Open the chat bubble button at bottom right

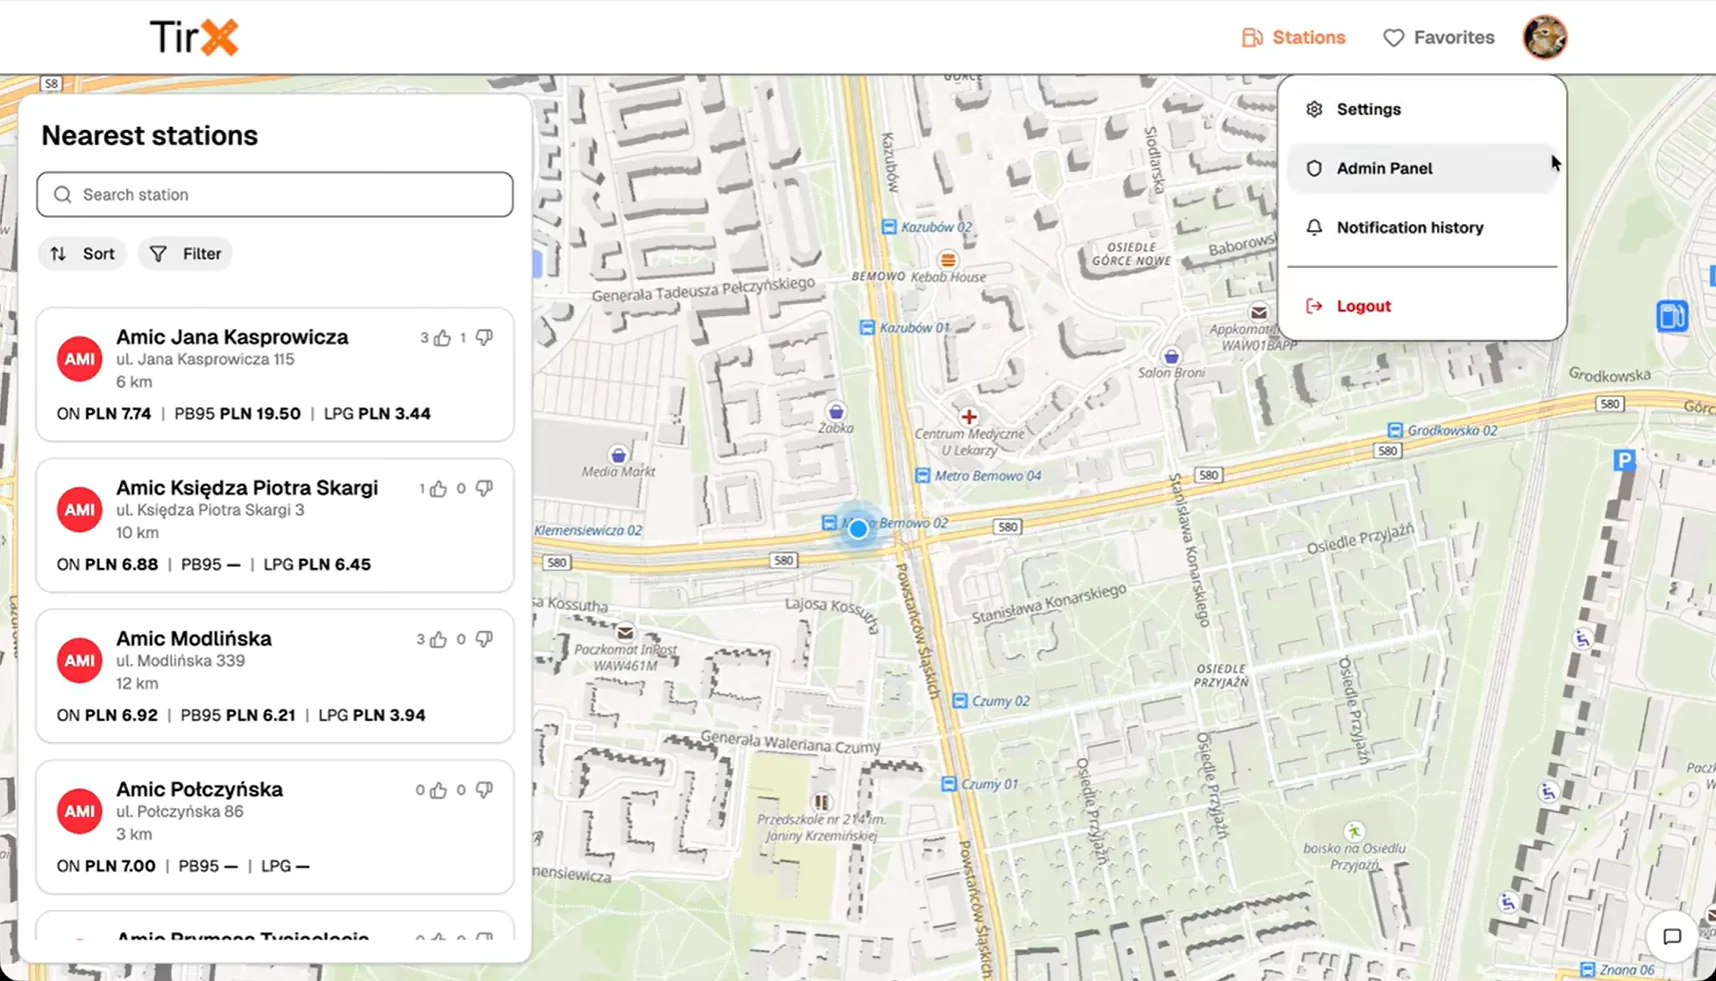click(1672, 937)
